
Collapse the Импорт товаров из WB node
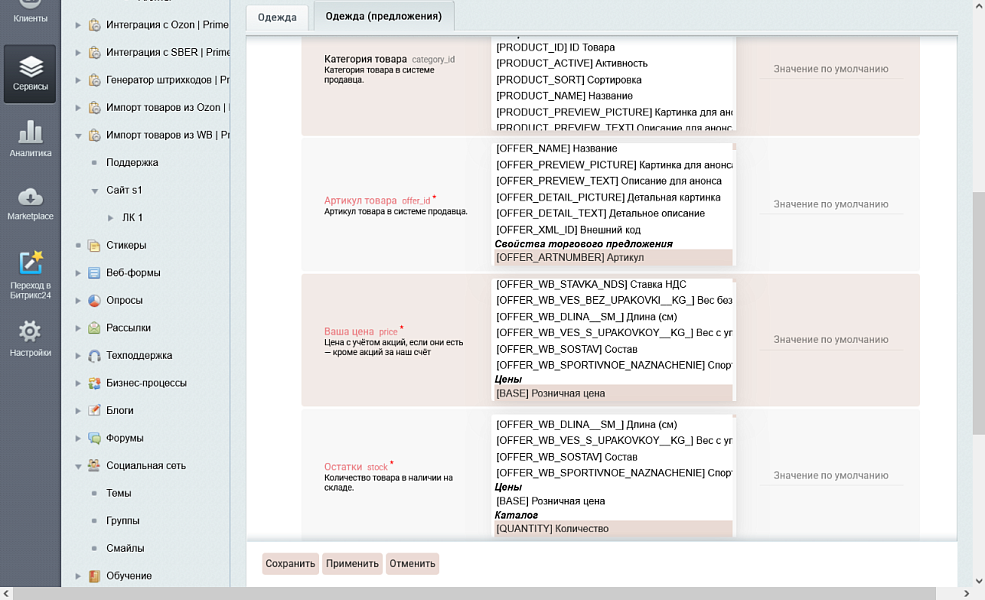78,135
